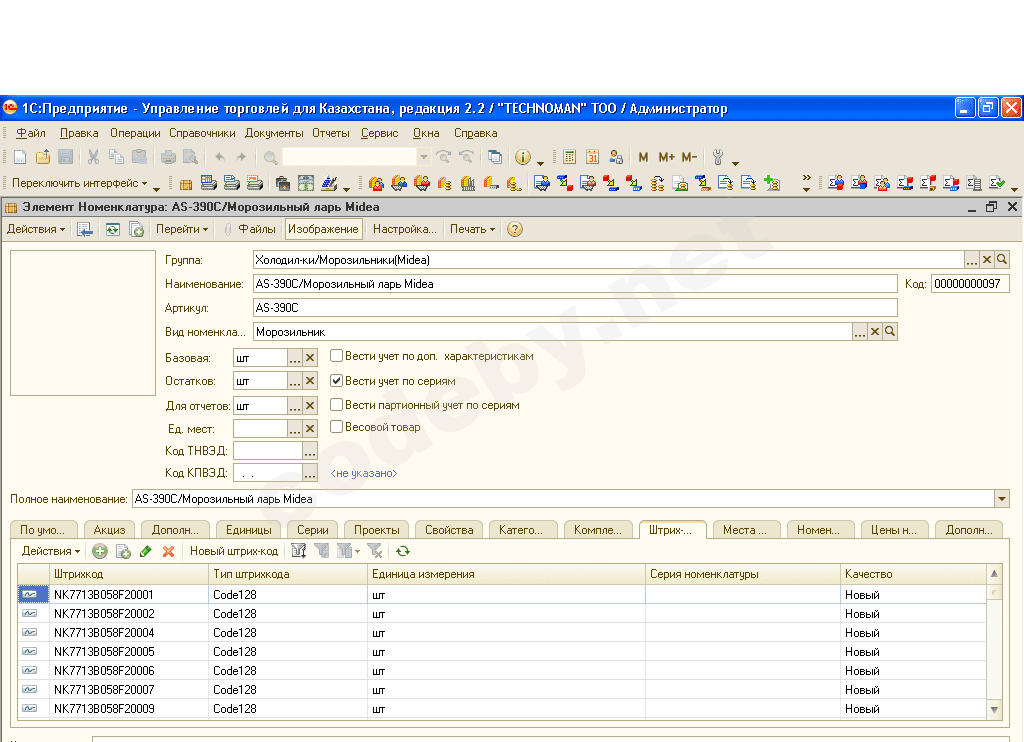
Task: Enable Вести учет по доп. характеристикам
Action: pos(337,356)
